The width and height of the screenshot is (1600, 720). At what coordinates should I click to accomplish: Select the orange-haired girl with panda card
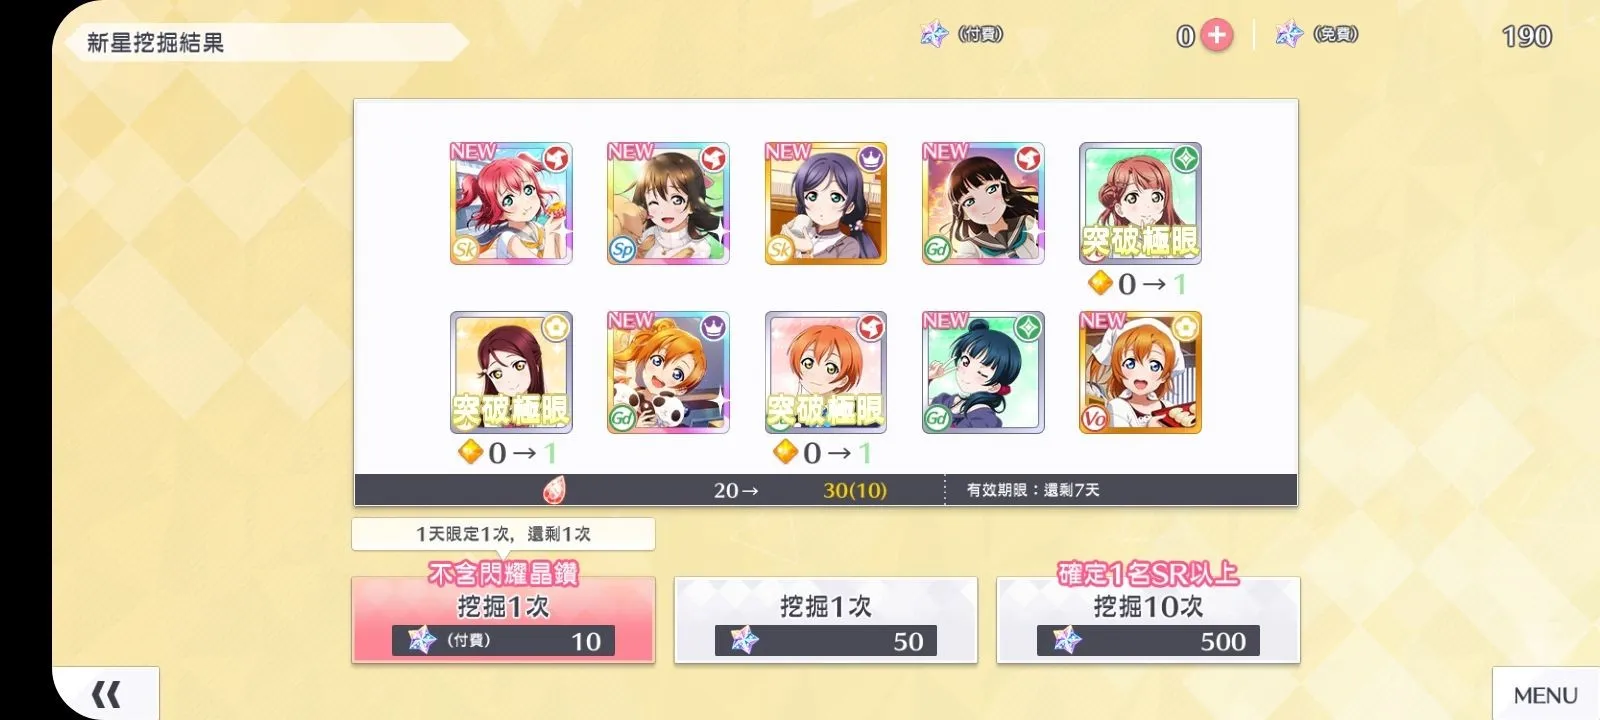[668, 372]
